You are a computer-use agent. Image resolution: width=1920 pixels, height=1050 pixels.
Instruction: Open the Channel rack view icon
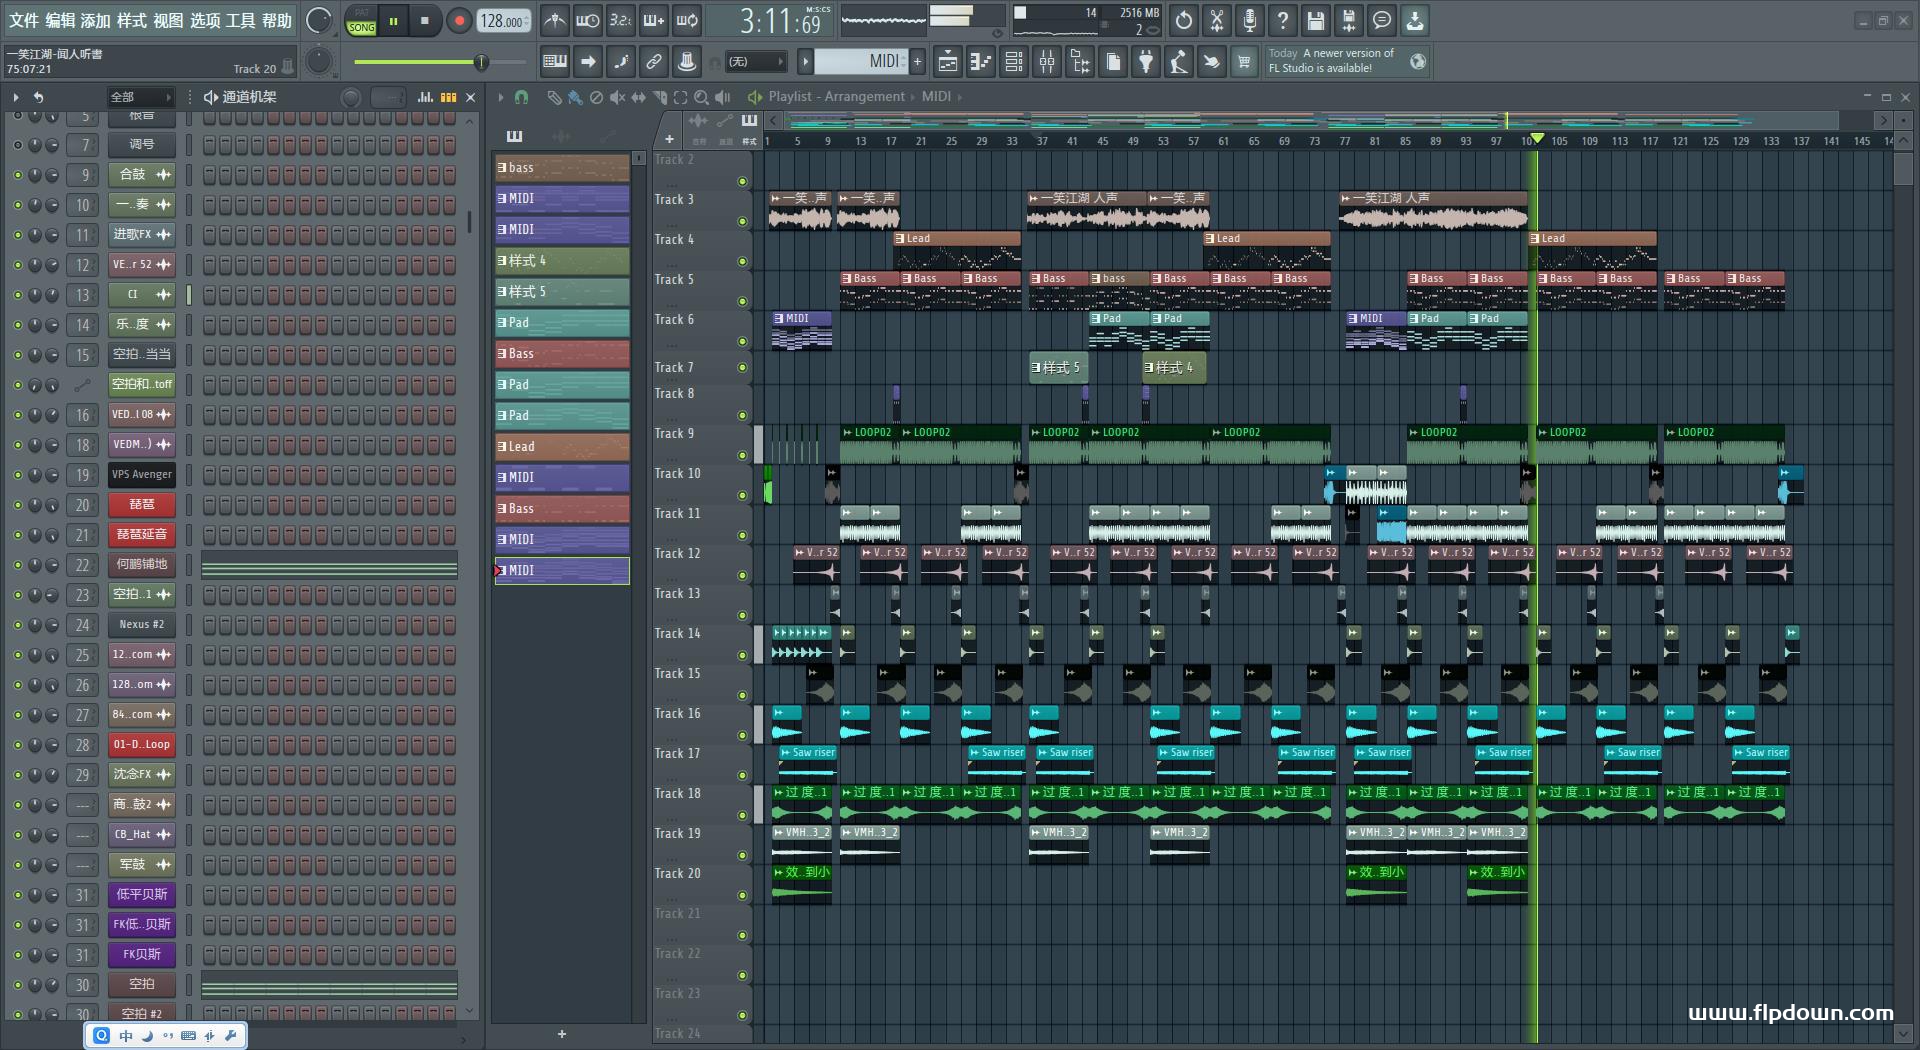coord(1014,62)
